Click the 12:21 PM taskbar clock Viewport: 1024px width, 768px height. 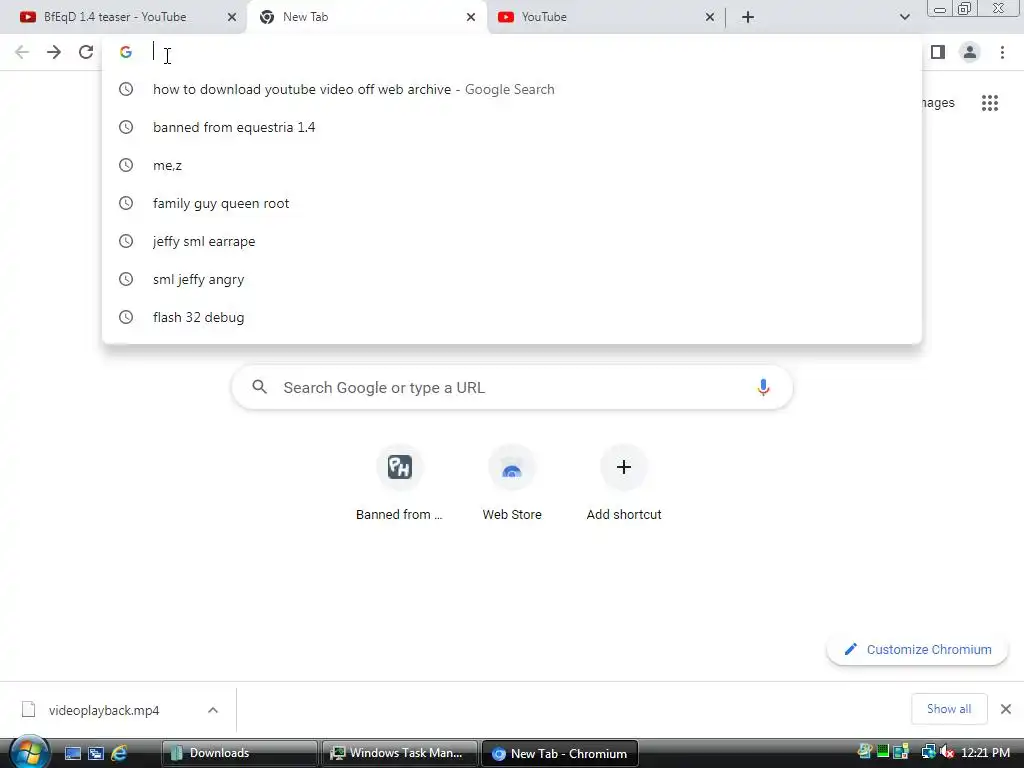click(x=985, y=752)
